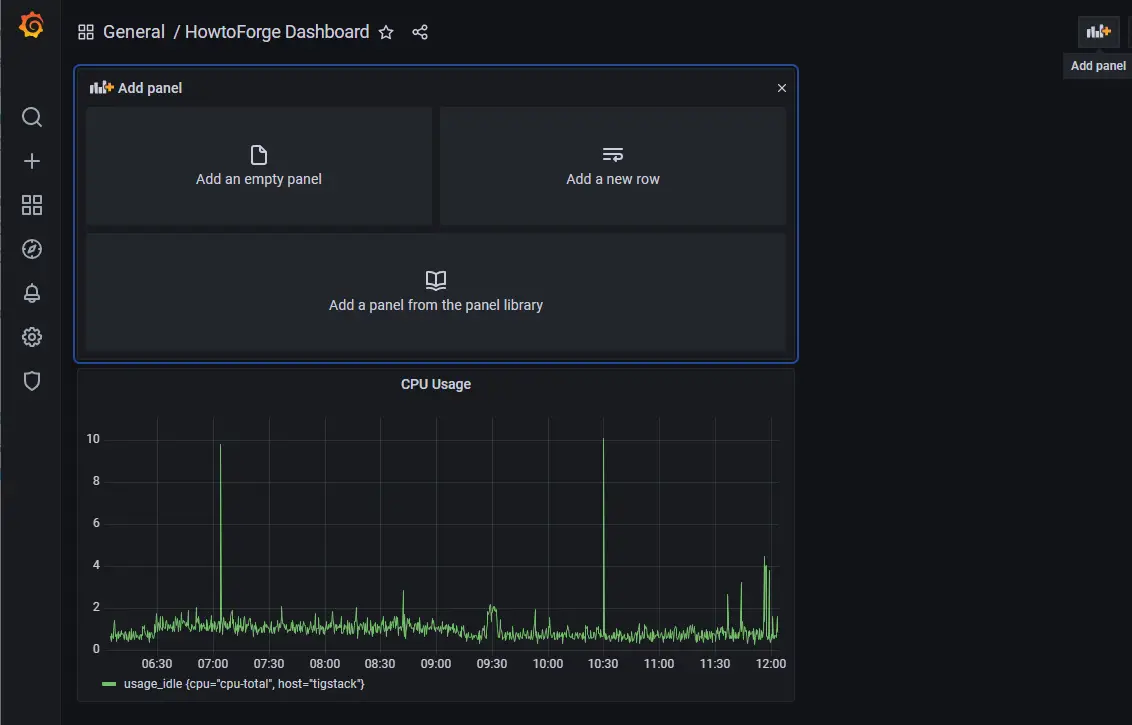Click the Create (plus) icon in sidebar

[x=31, y=161]
